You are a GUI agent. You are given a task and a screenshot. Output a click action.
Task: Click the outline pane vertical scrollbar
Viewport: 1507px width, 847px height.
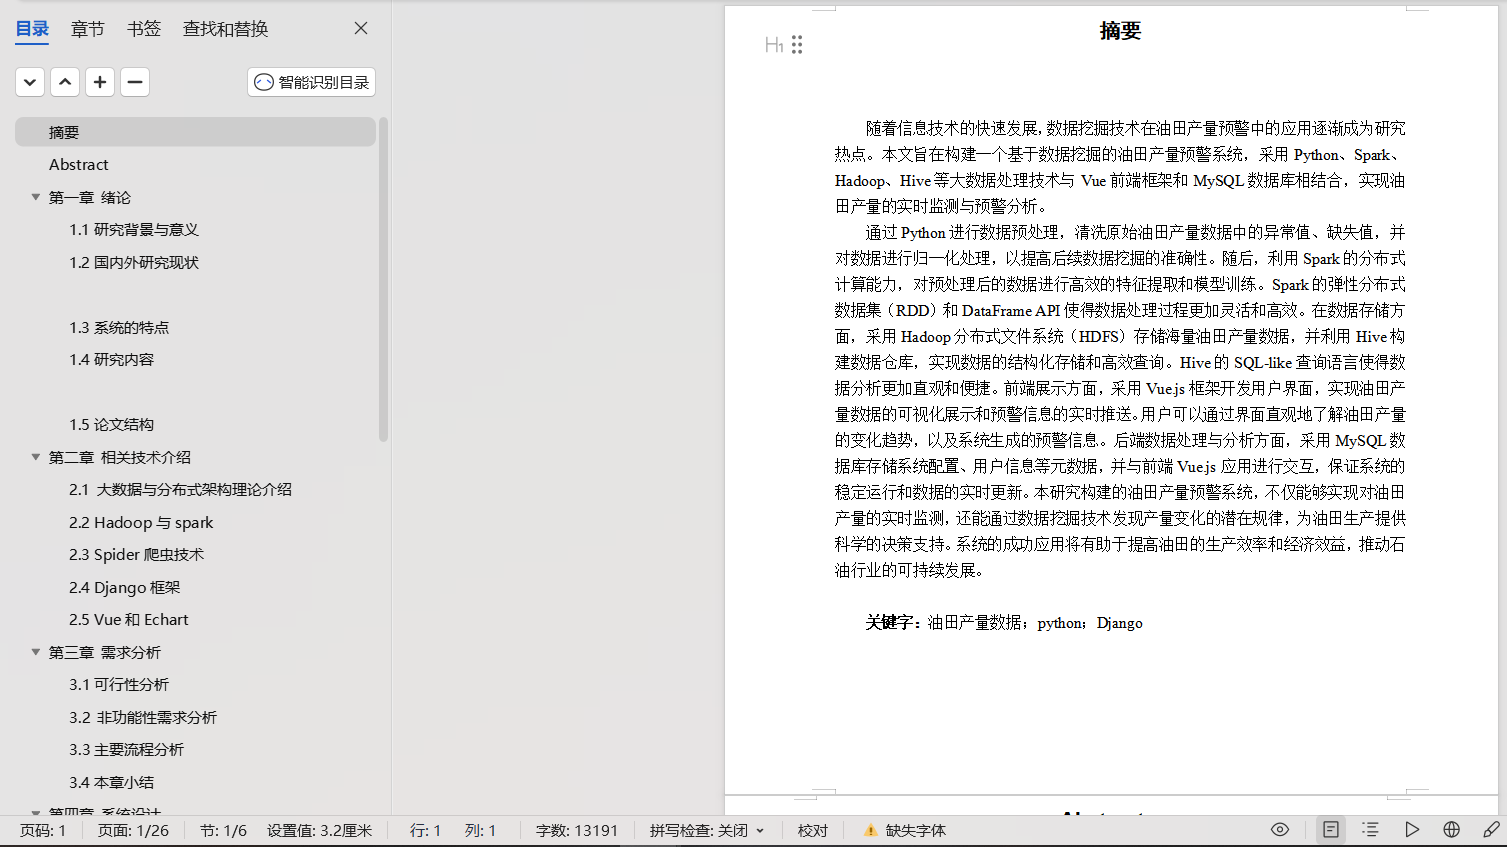(x=383, y=280)
